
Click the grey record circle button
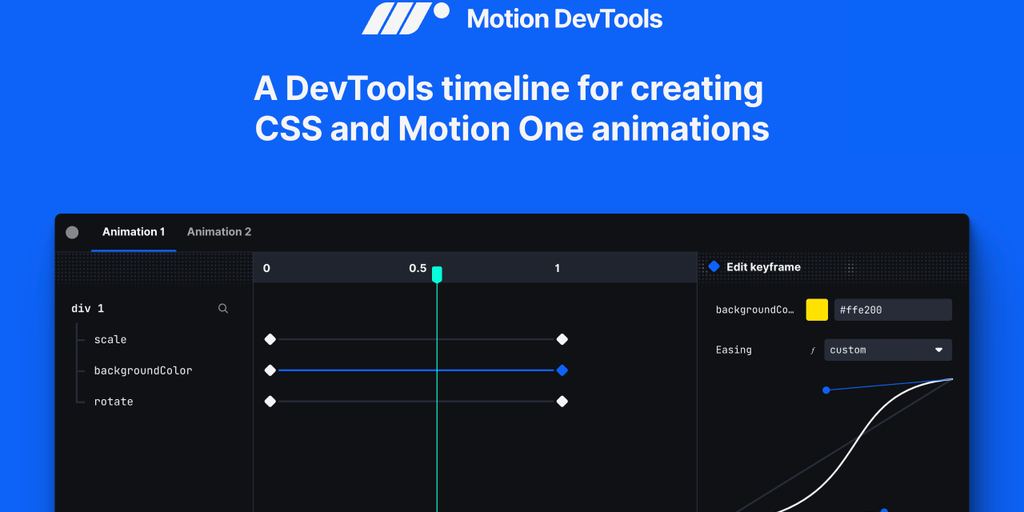pos(72,232)
